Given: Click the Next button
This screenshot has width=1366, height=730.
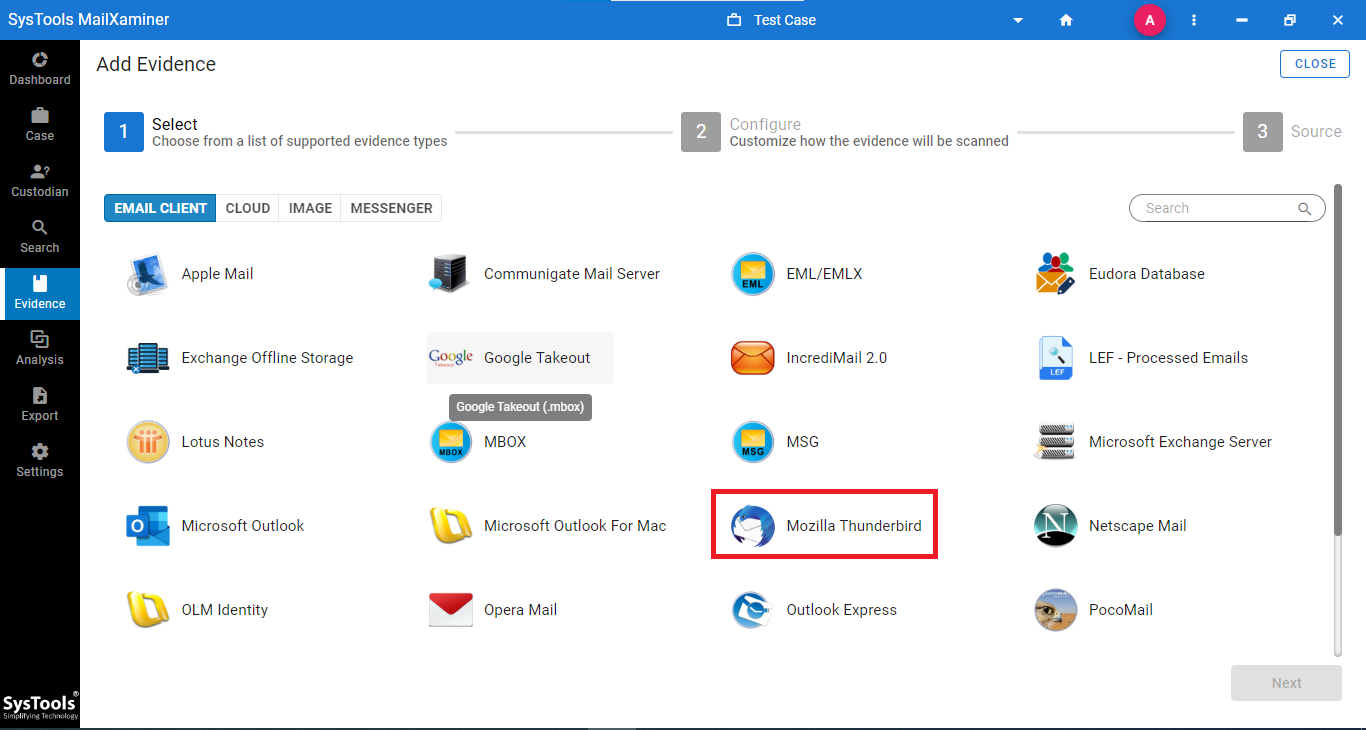Looking at the screenshot, I should point(1286,683).
